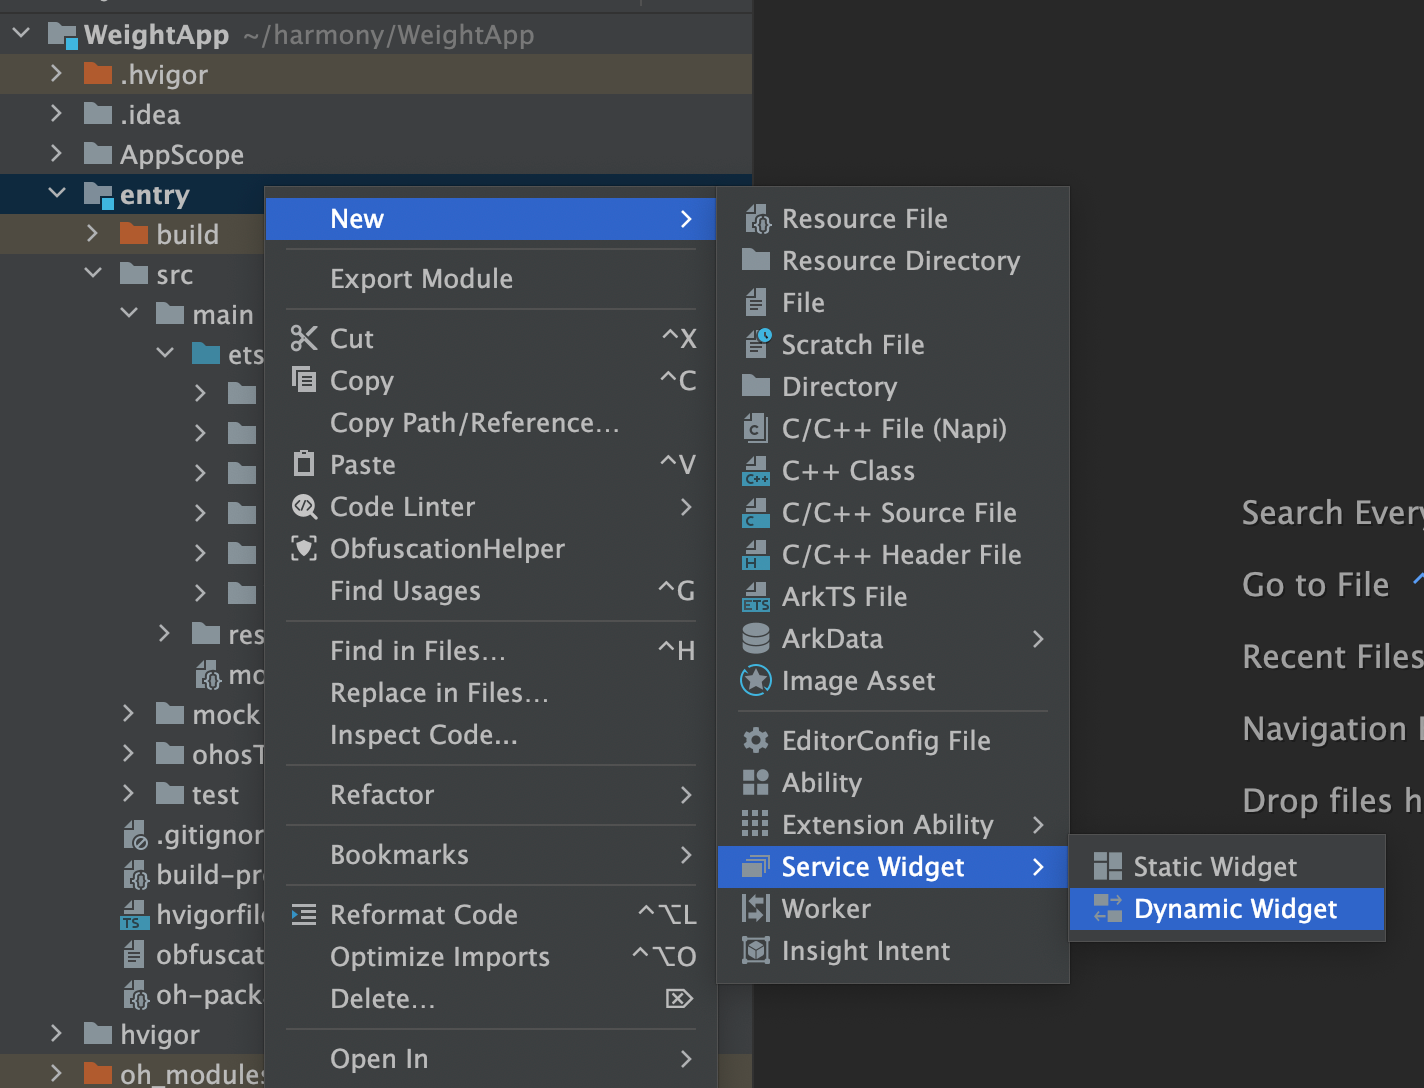
Task: Click the Scratch File icon
Action: click(x=757, y=345)
